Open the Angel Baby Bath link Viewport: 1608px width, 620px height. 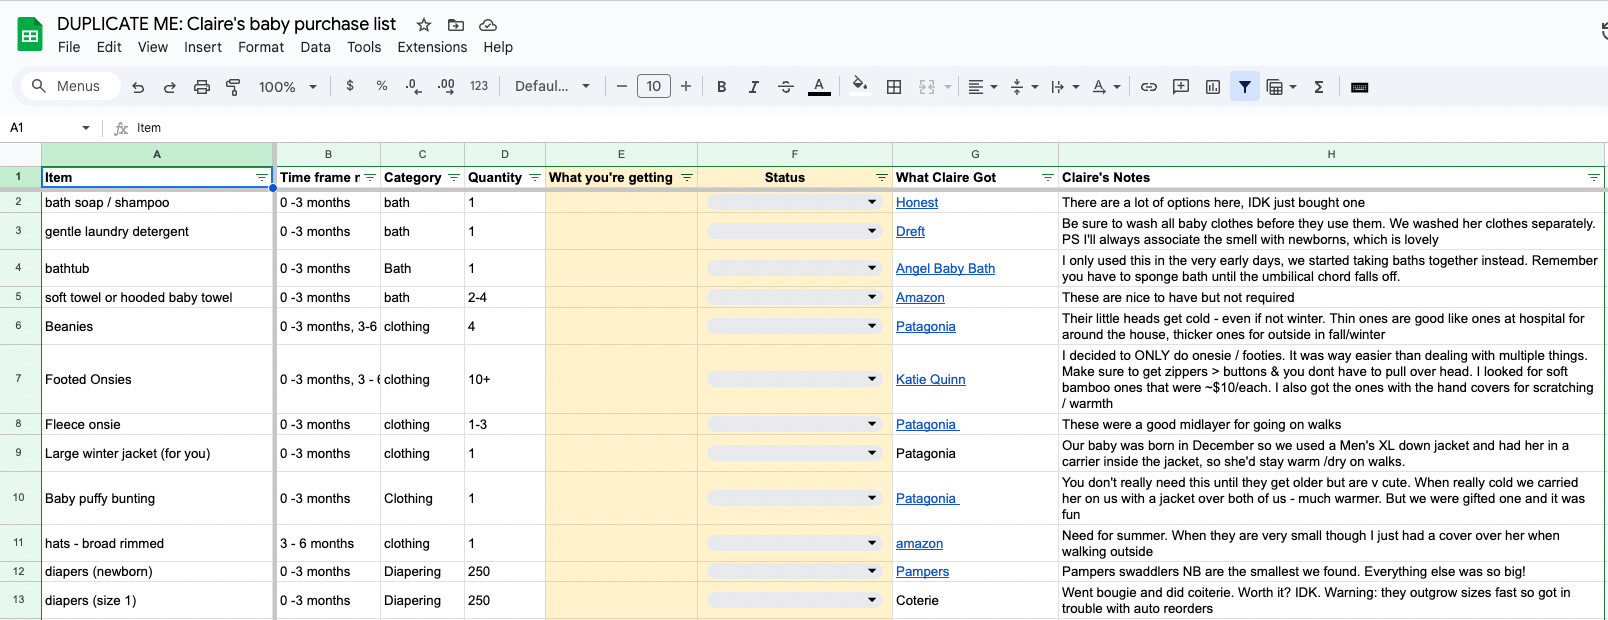(945, 268)
